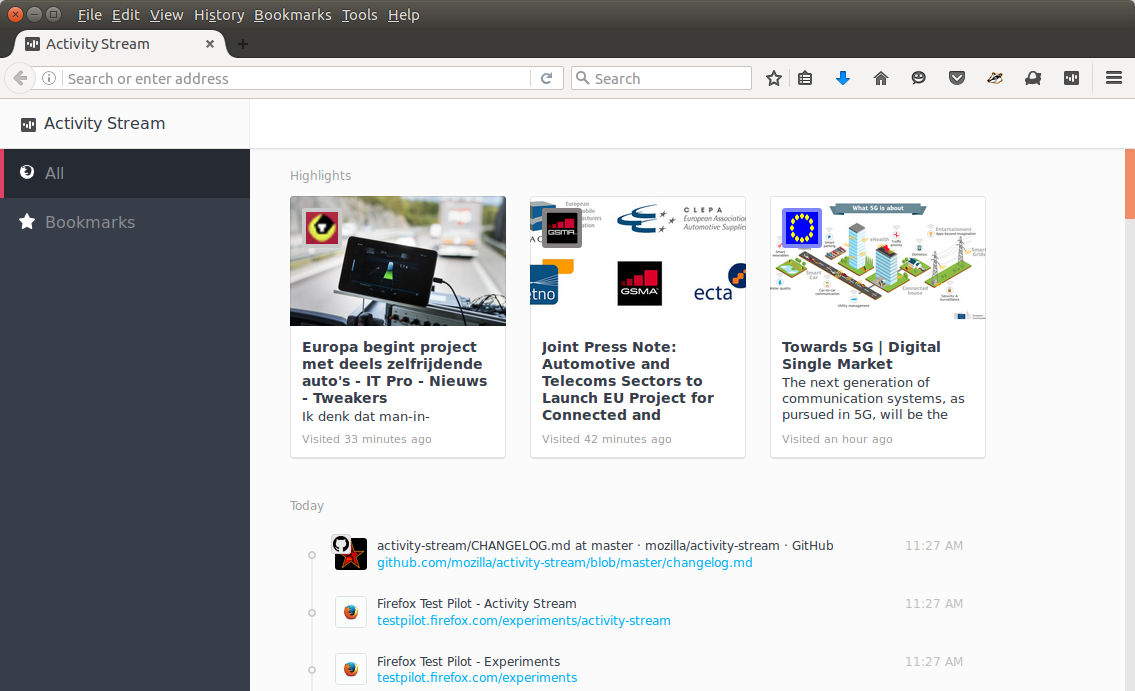Open highlight 'Europa begint project' card image

(x=398, y=261)
